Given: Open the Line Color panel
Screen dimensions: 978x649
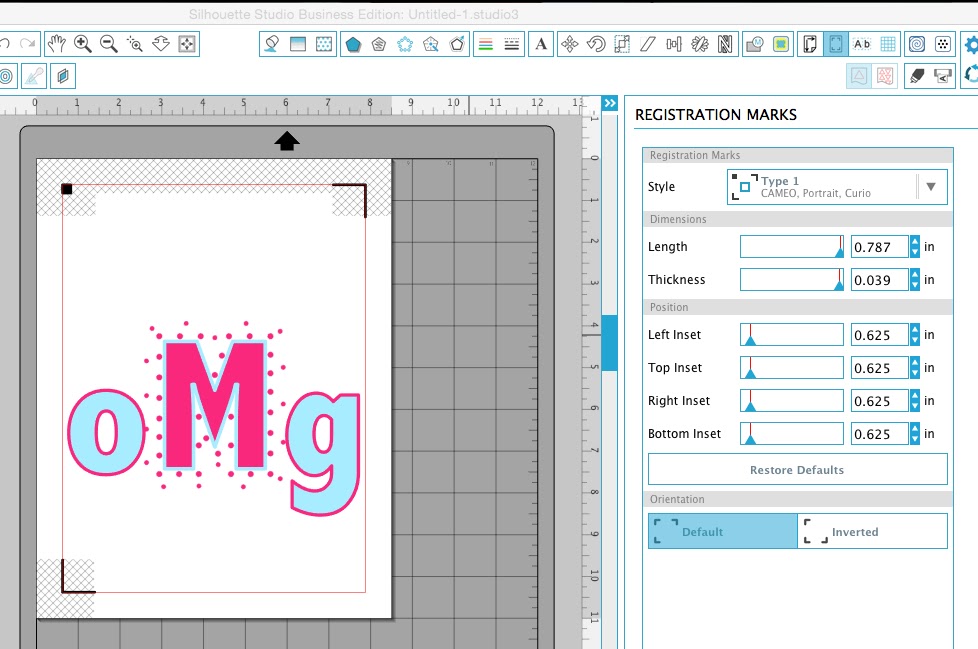Looking at the screenshot, I should tap(485, 44).
